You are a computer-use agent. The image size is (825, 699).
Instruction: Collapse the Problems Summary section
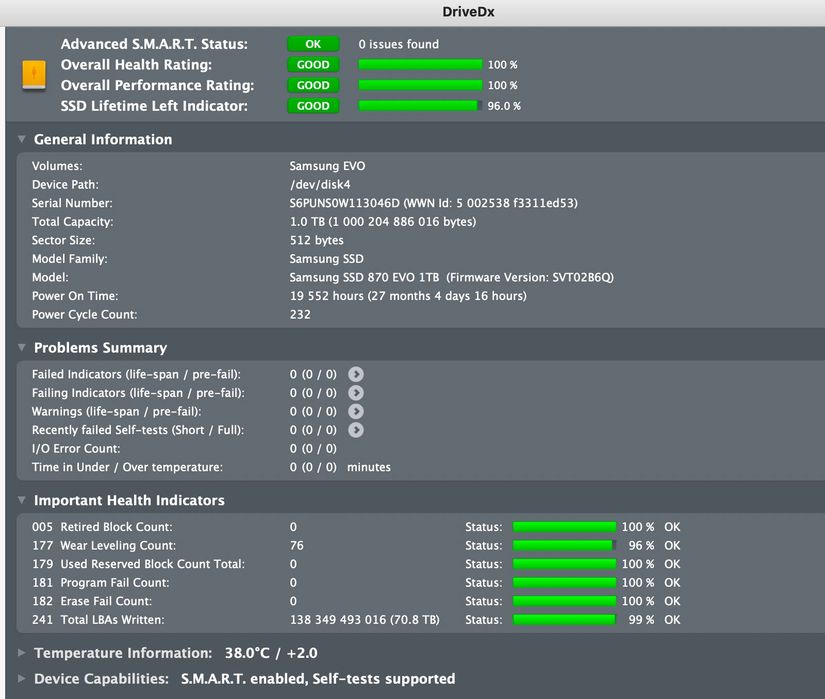tap(22, 347)
